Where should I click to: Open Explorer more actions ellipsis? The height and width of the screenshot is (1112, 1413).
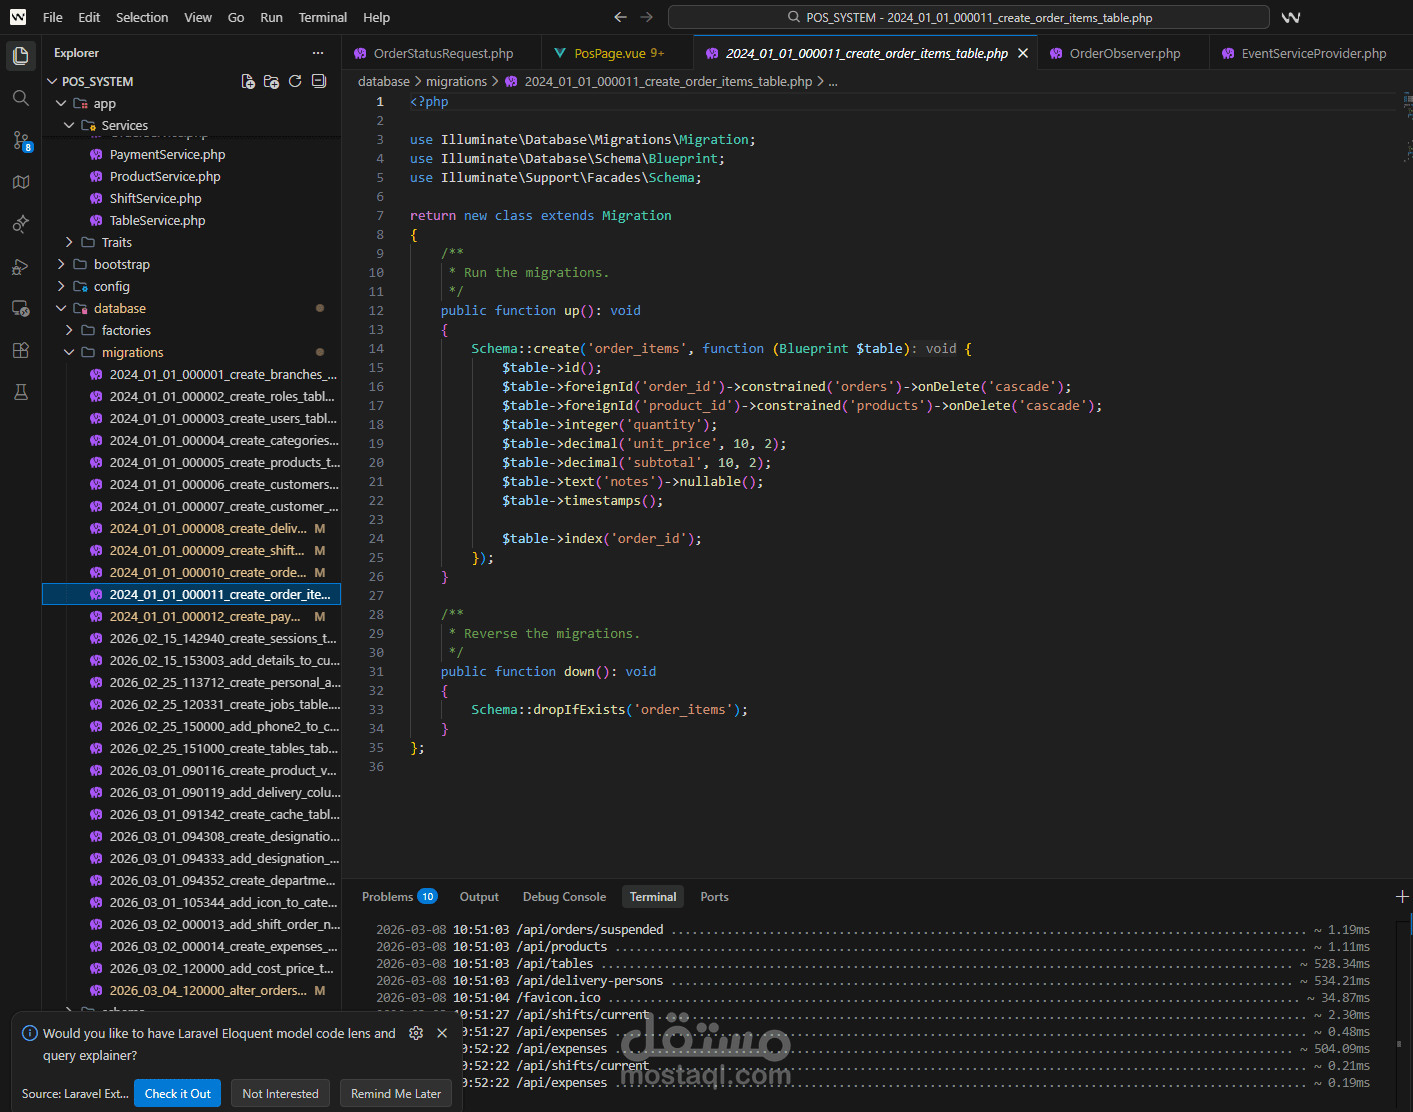coord(318,53)
